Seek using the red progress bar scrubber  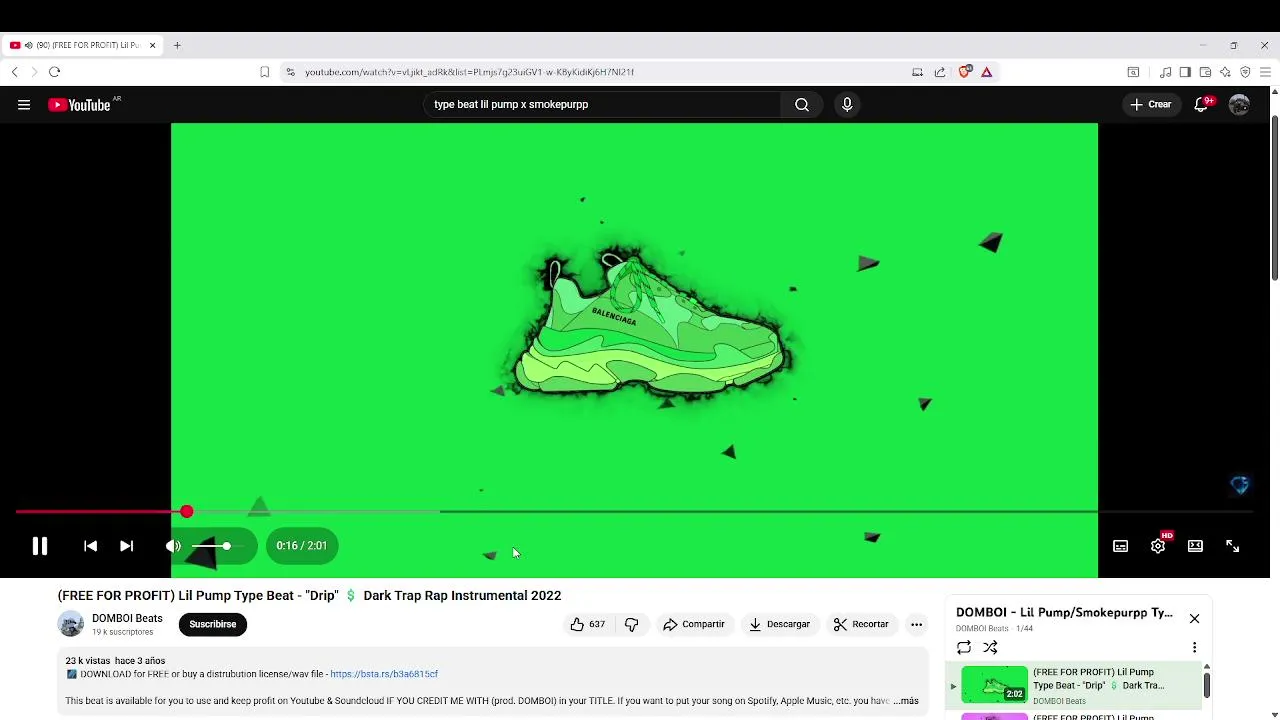click(x=186, y=512)
